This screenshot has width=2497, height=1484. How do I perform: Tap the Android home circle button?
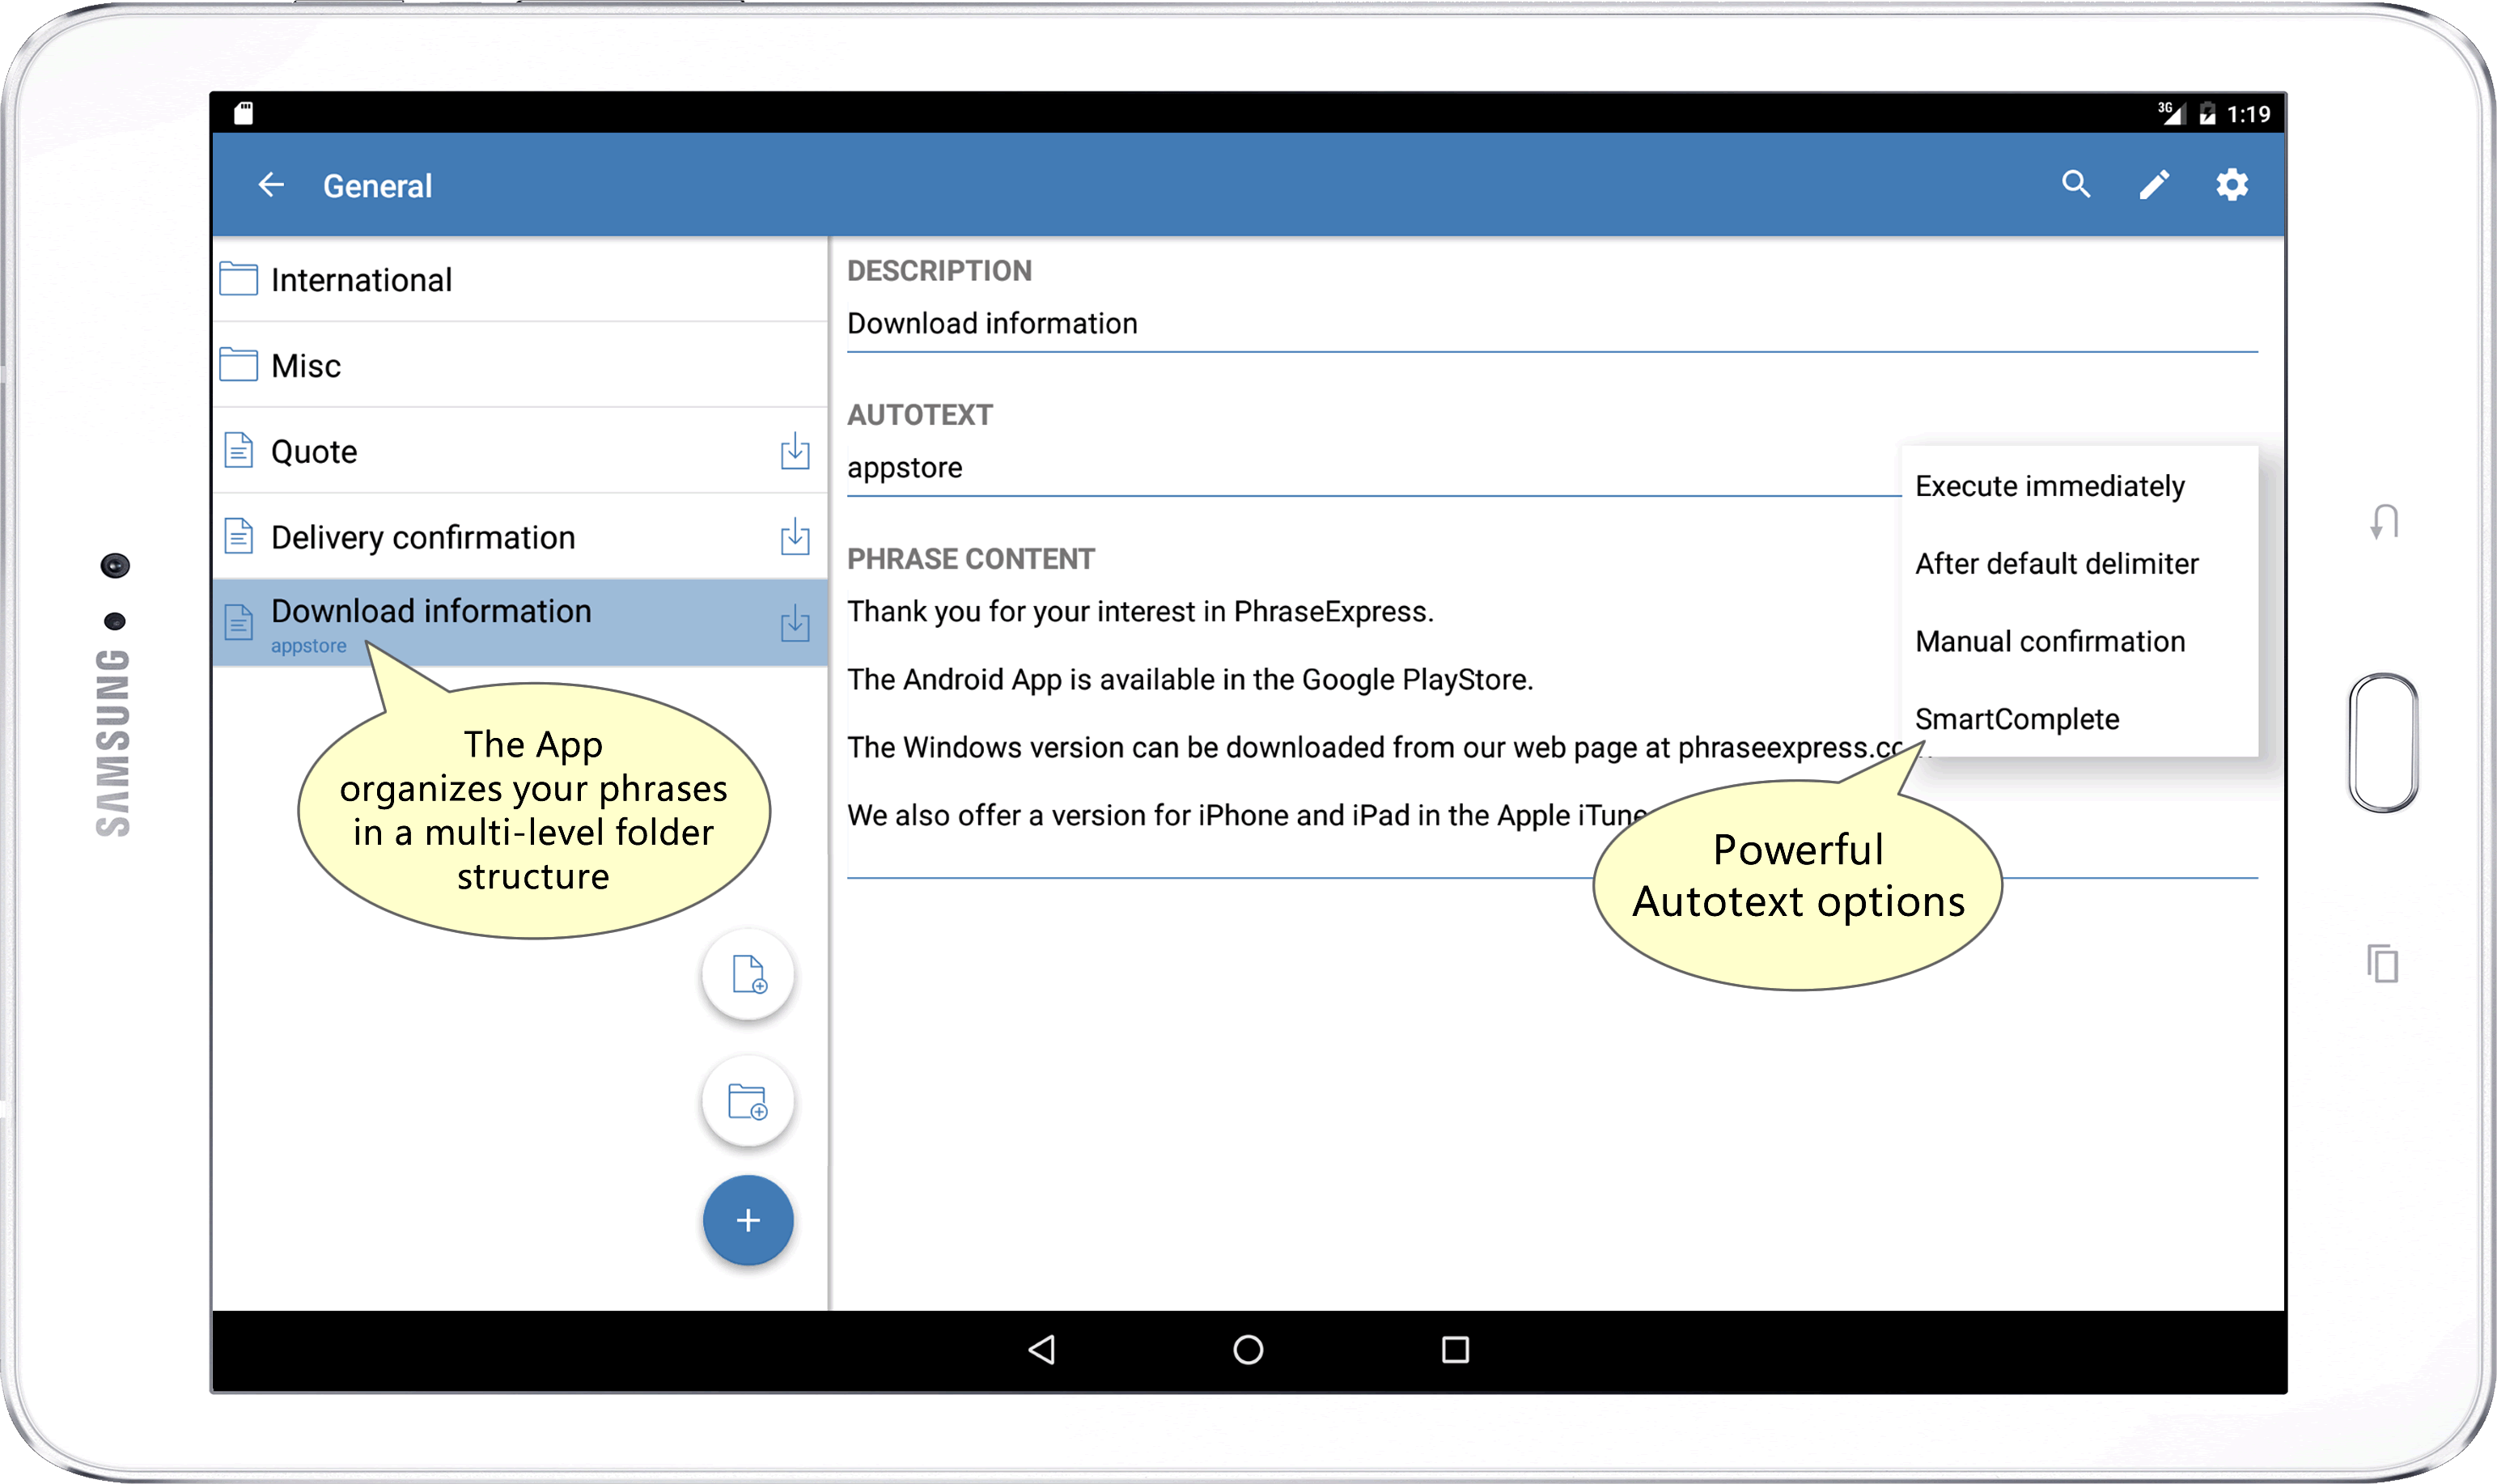tap(1248, 1350)
